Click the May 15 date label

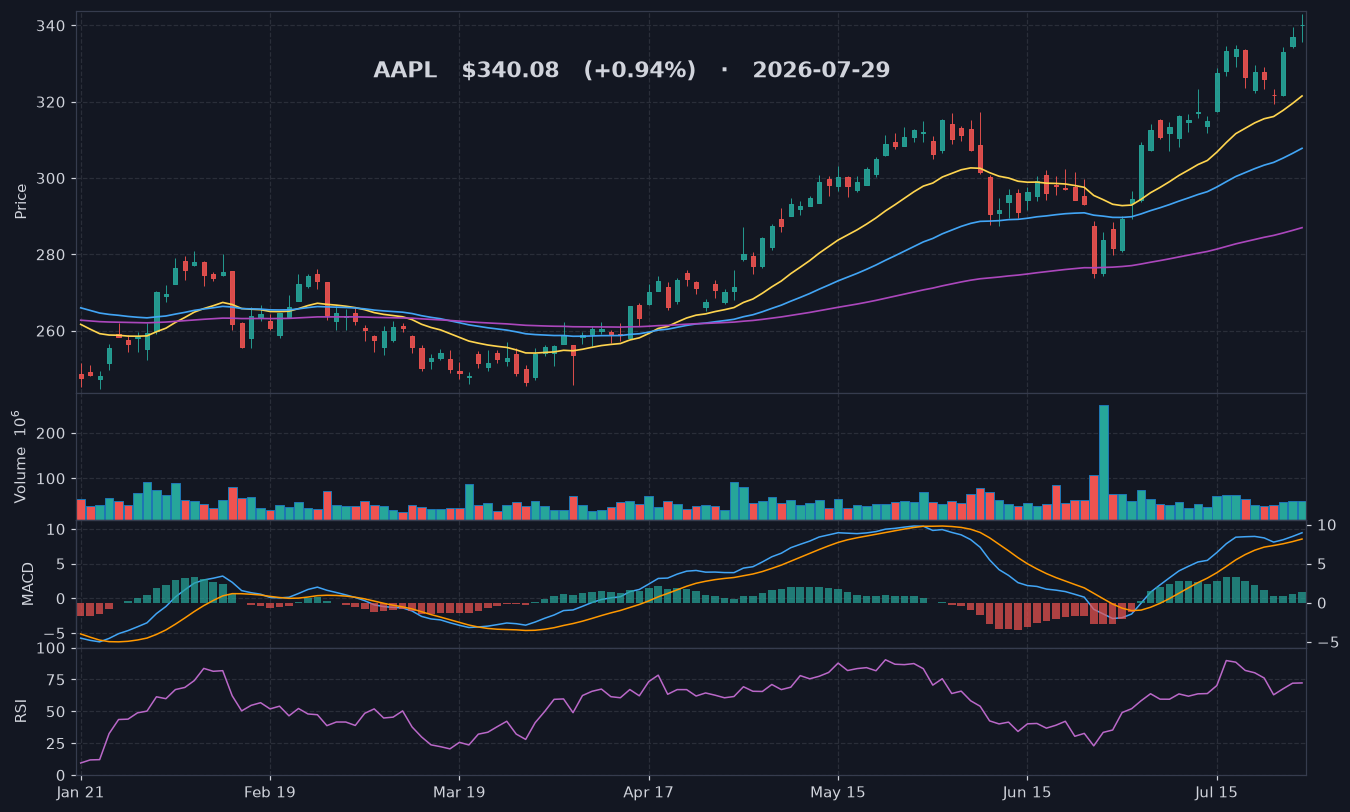pyautogui.click(x=837, y=792)
